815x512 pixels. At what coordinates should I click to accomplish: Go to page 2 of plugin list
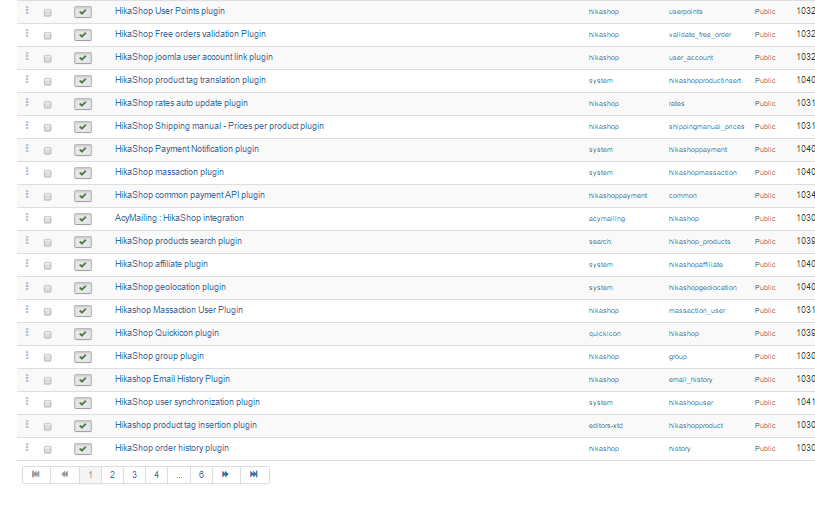click(x=112, y=475)
